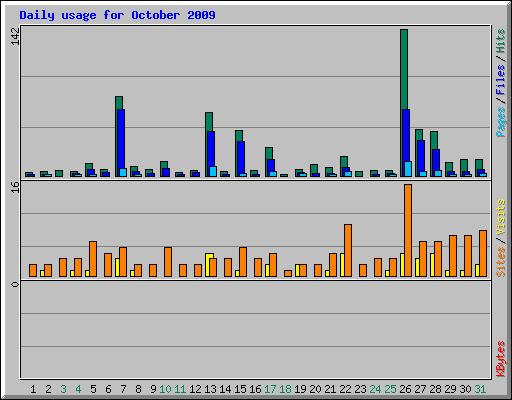Select day label "2" on the x-axis
Image resolution: width=512 pixels, height=400 pixels.
coord(48,389)
